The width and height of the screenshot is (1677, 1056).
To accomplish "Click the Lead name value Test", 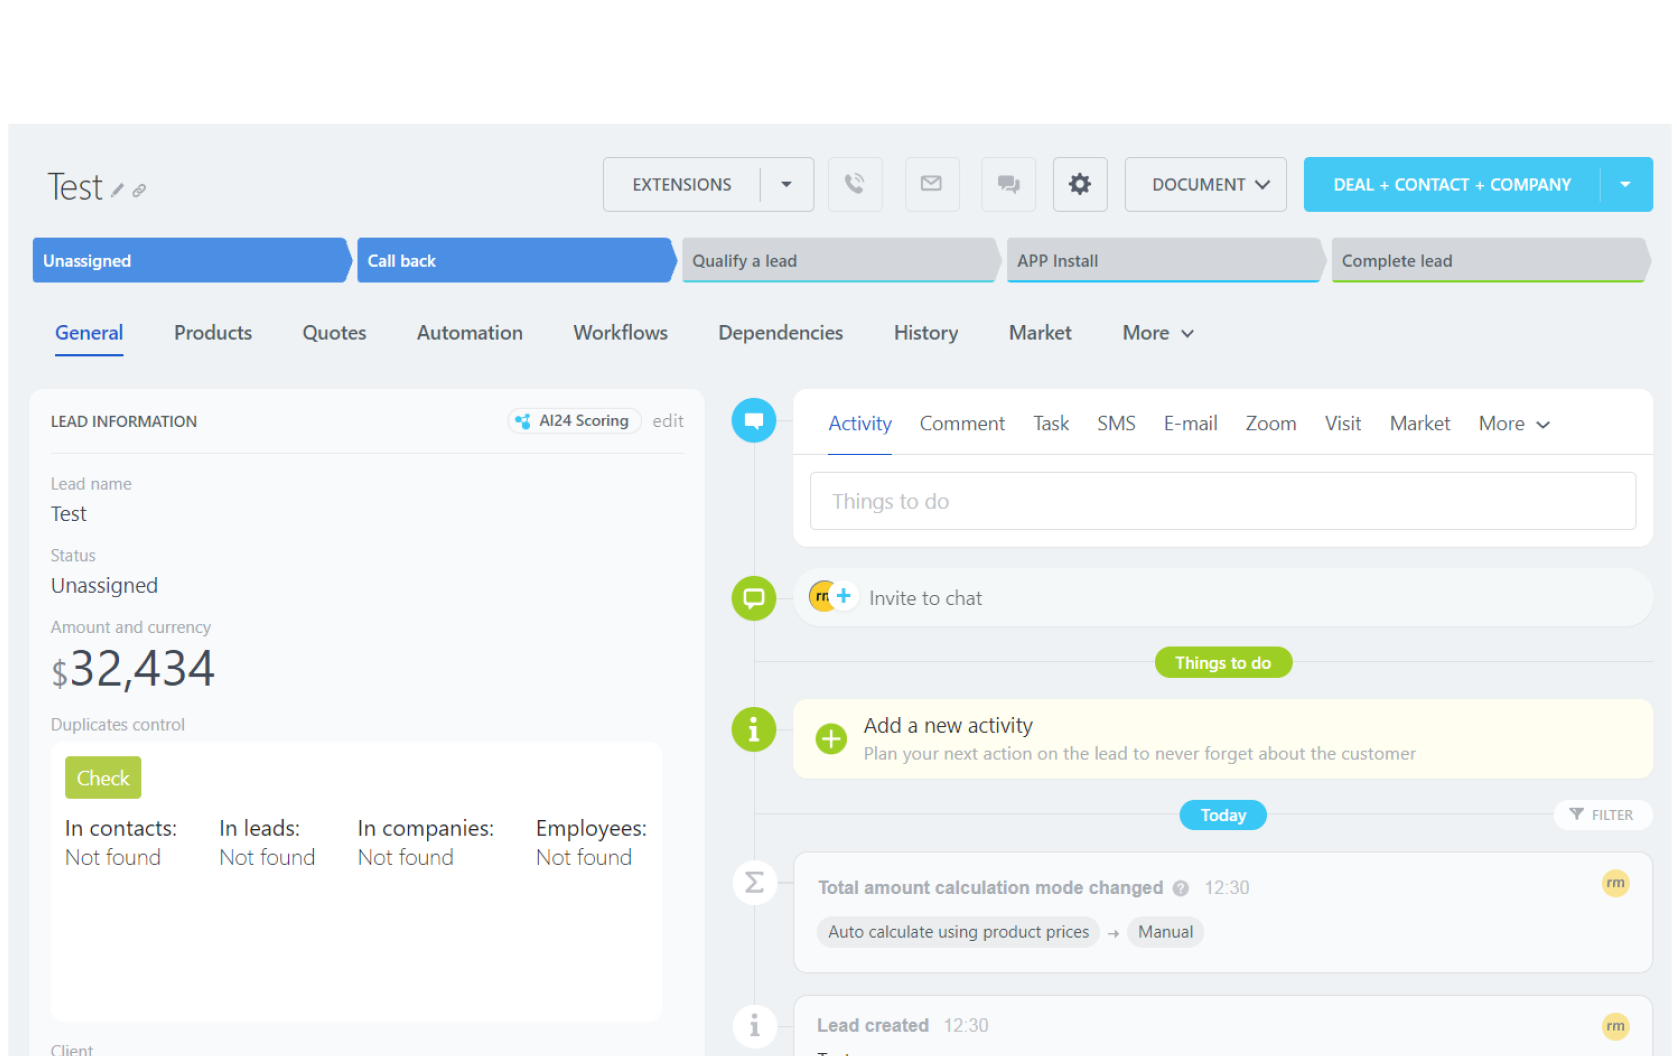I will [69, 514].
